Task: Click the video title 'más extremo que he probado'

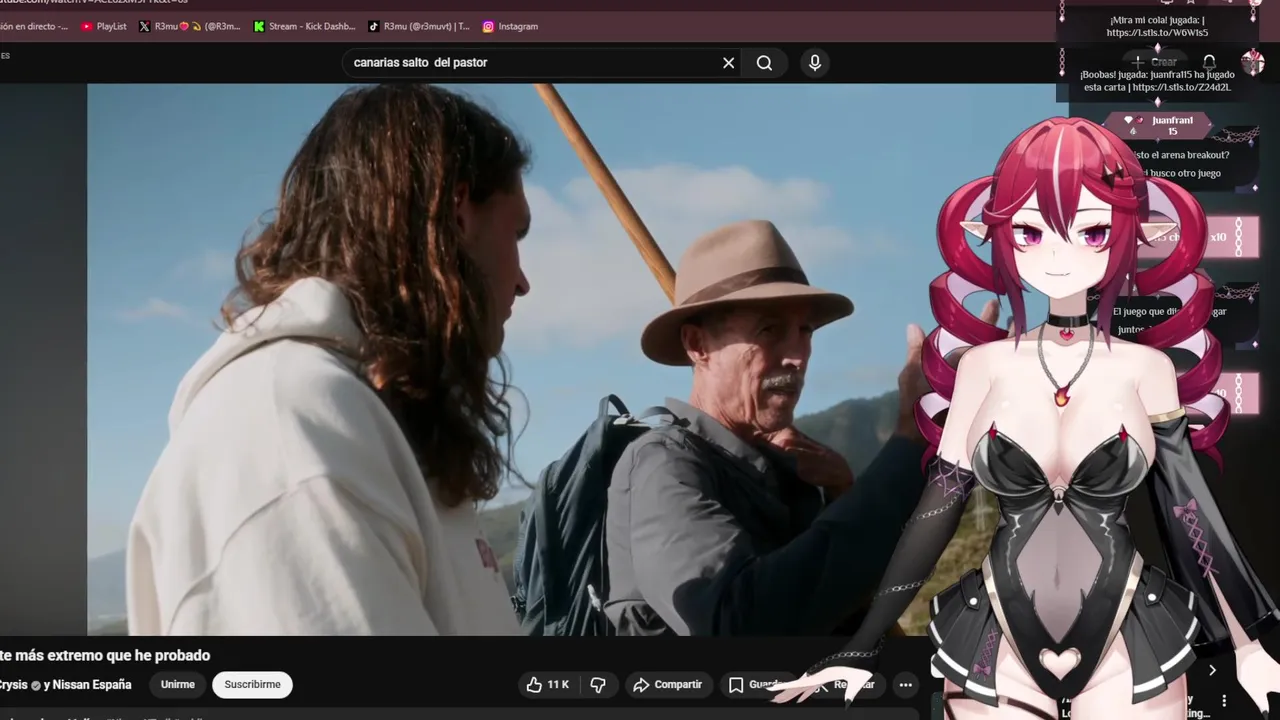Action: coord(112,655)
